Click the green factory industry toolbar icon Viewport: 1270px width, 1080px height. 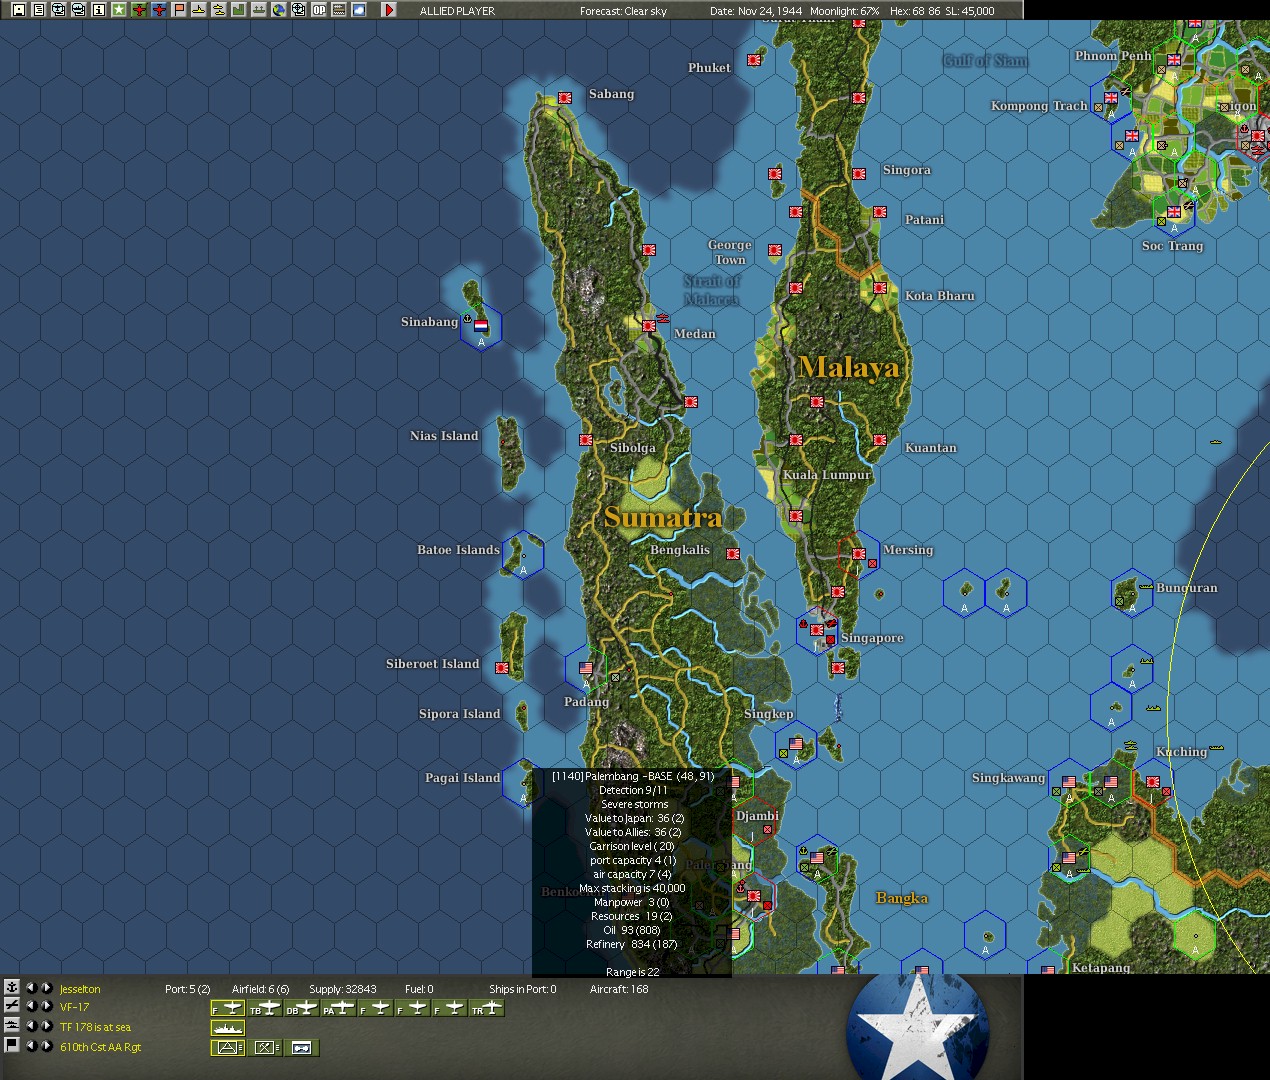point(238,10)
